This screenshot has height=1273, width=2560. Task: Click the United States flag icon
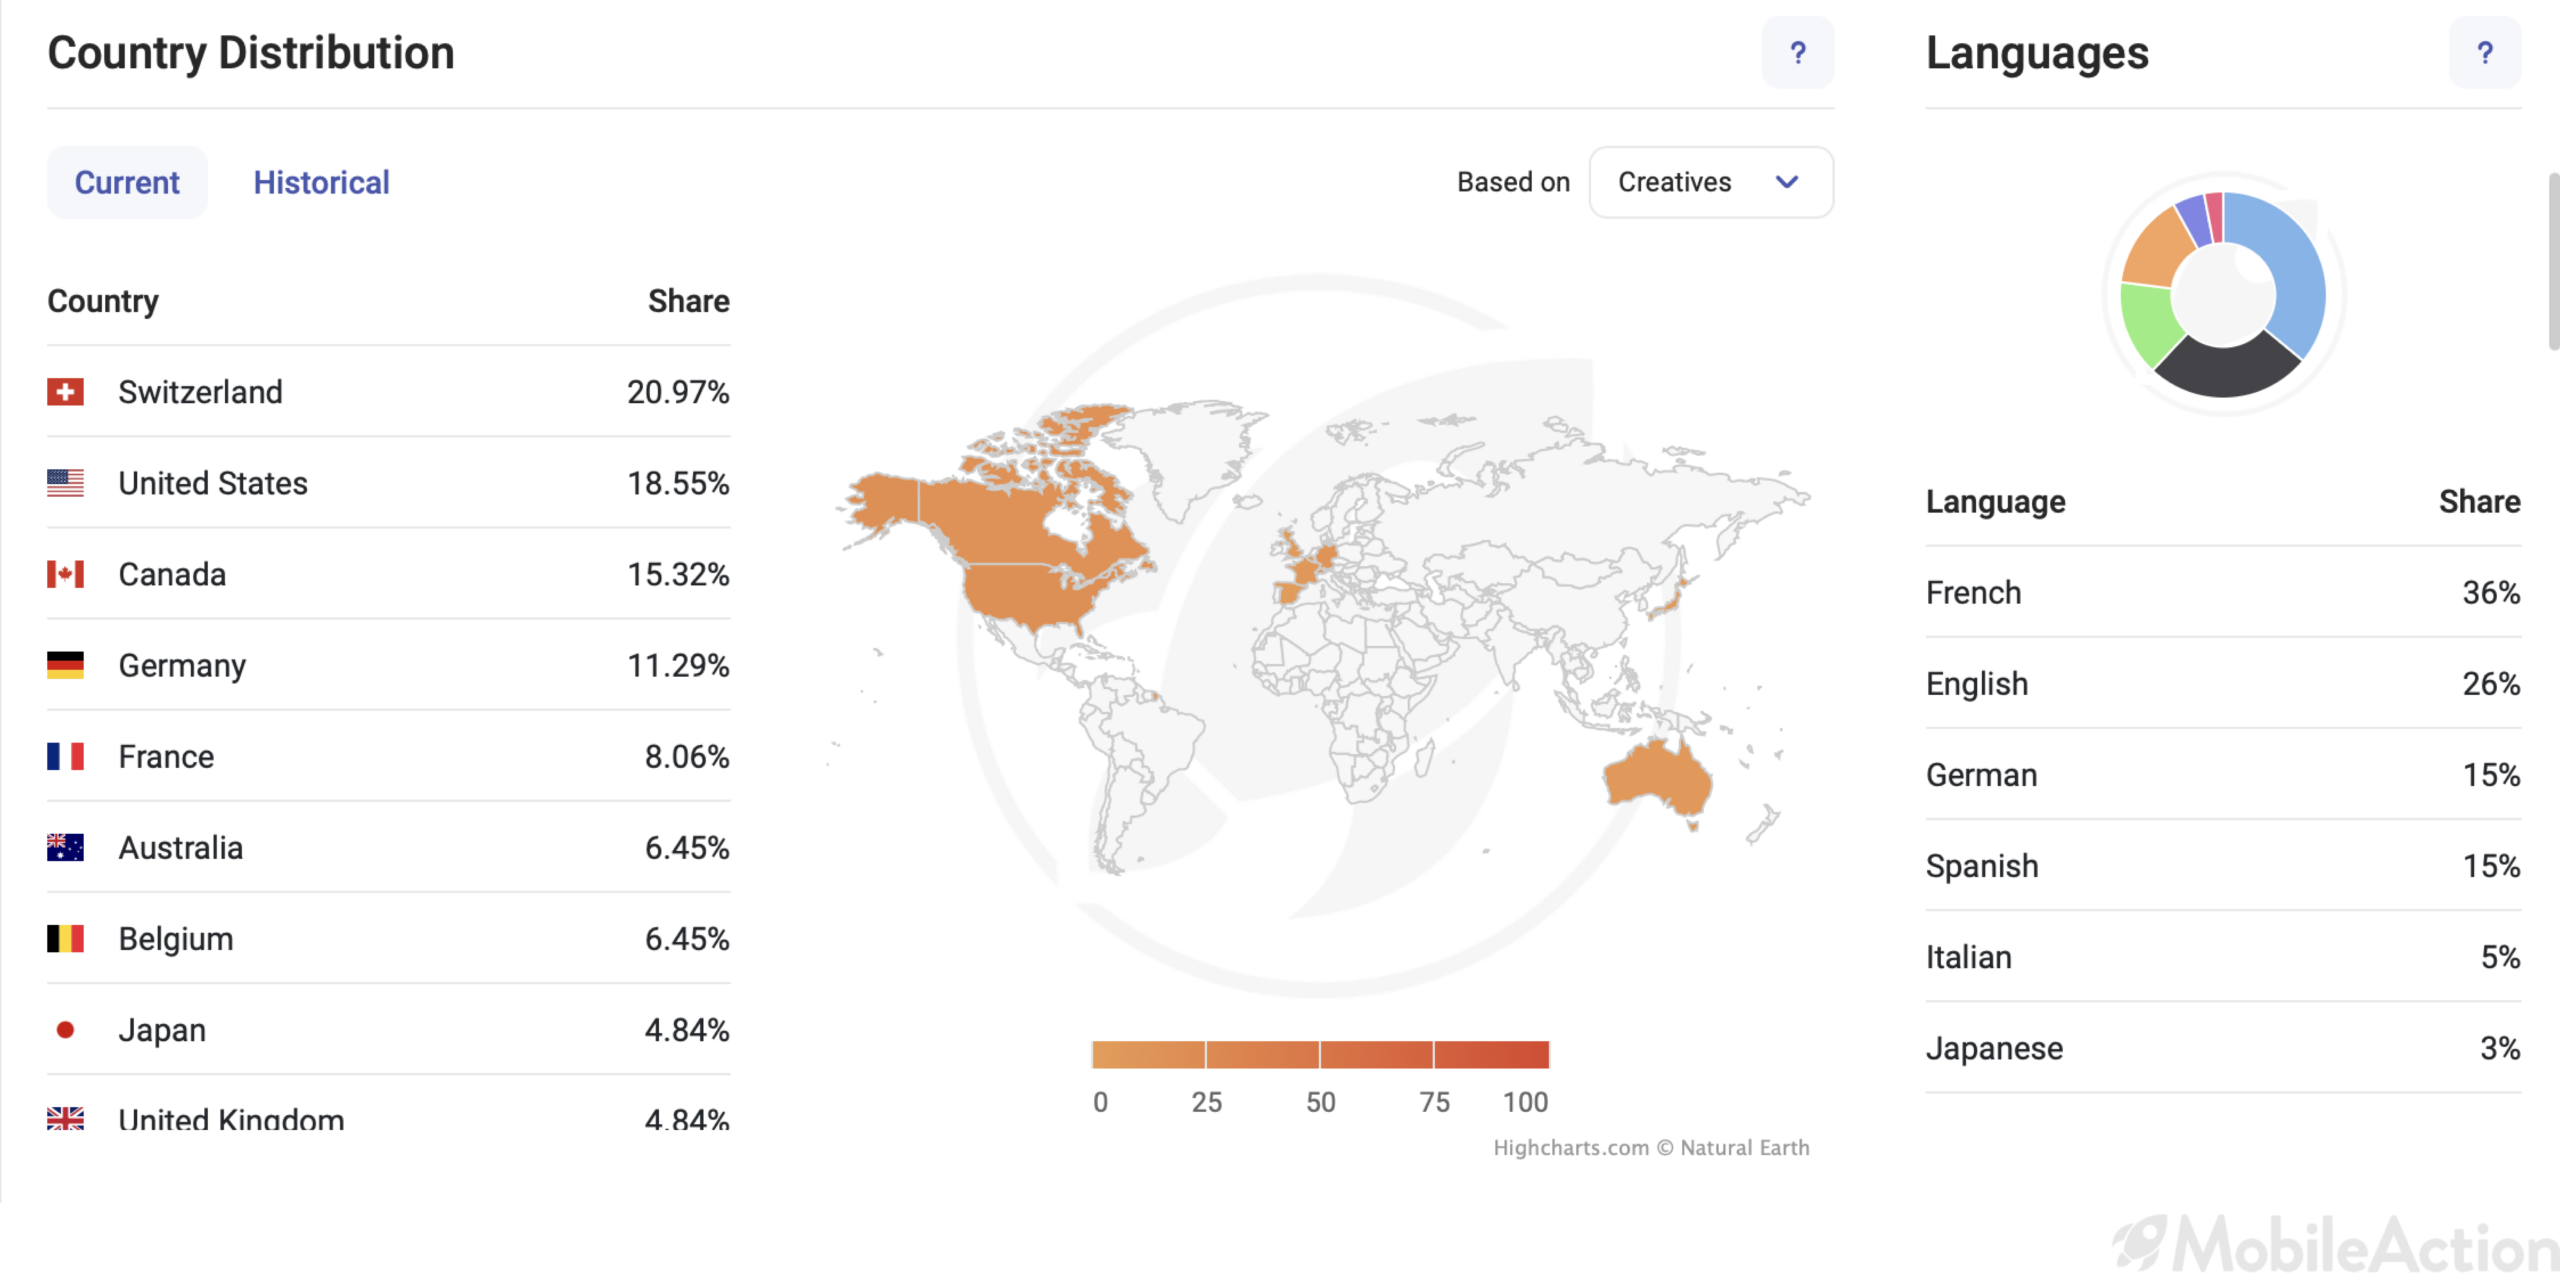[x=65, y=483]
